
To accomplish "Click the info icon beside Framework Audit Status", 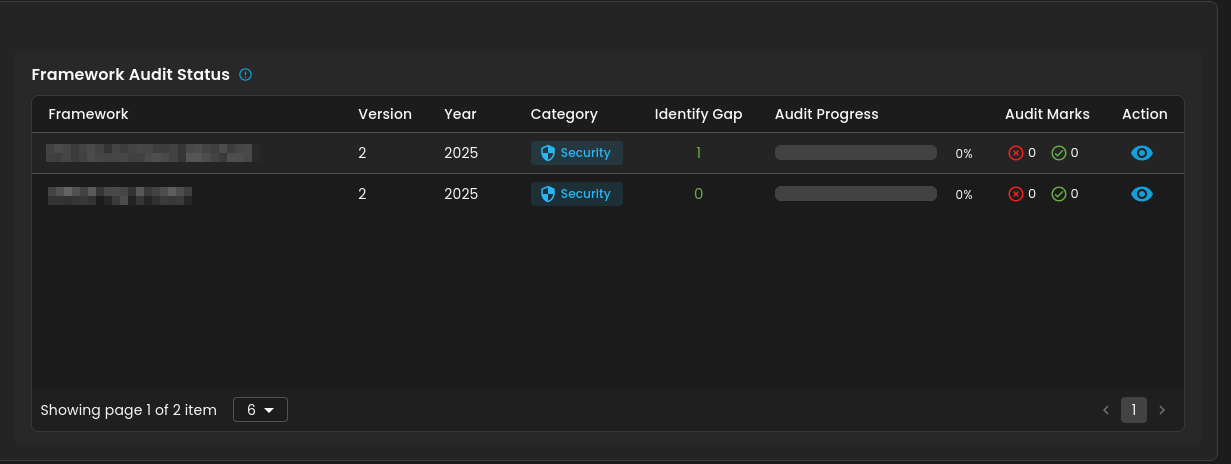I will (x=245, y=75).
